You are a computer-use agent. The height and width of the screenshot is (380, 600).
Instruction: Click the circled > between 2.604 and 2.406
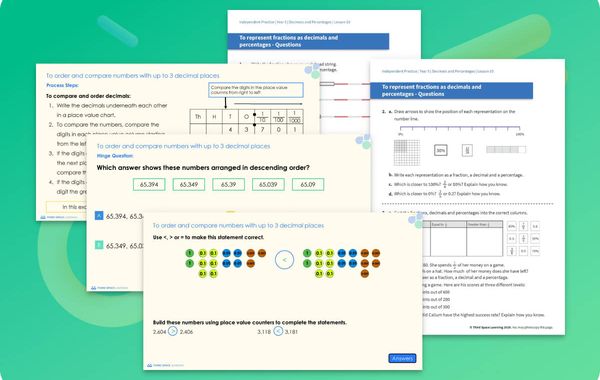pyautogui.click(x=173, y=331)
